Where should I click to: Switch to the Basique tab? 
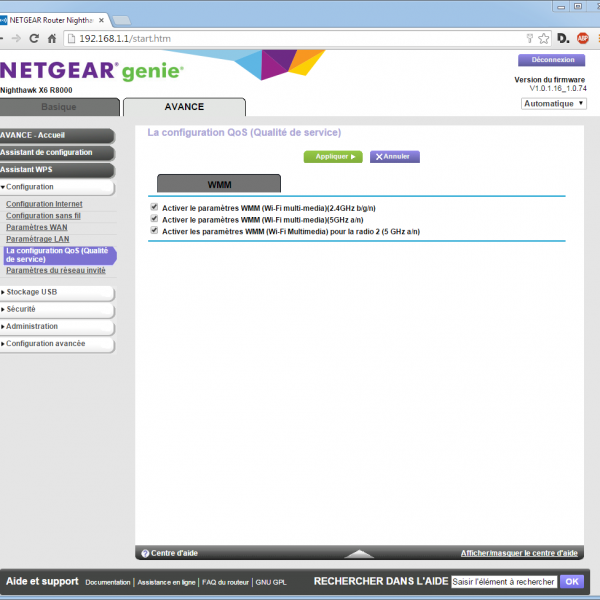click(58, 107)
